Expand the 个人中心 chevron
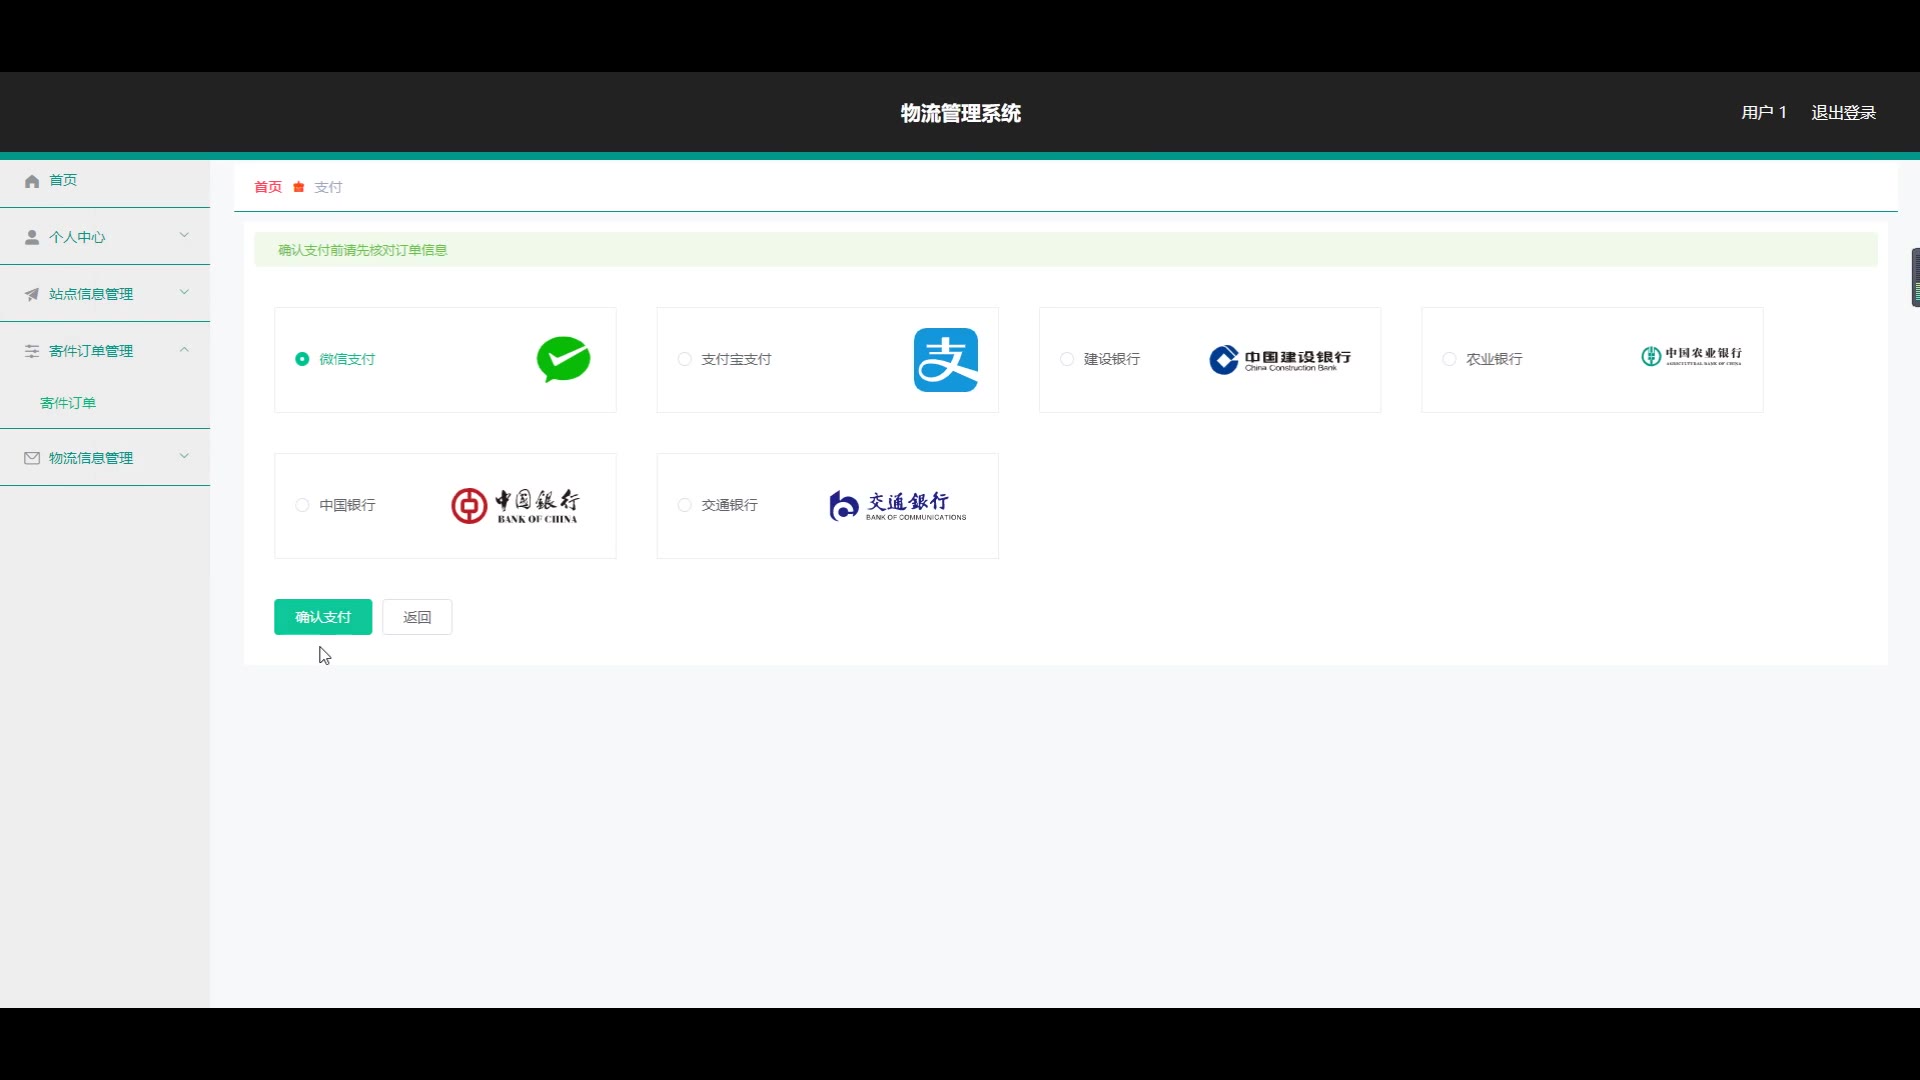 [184, 236]
